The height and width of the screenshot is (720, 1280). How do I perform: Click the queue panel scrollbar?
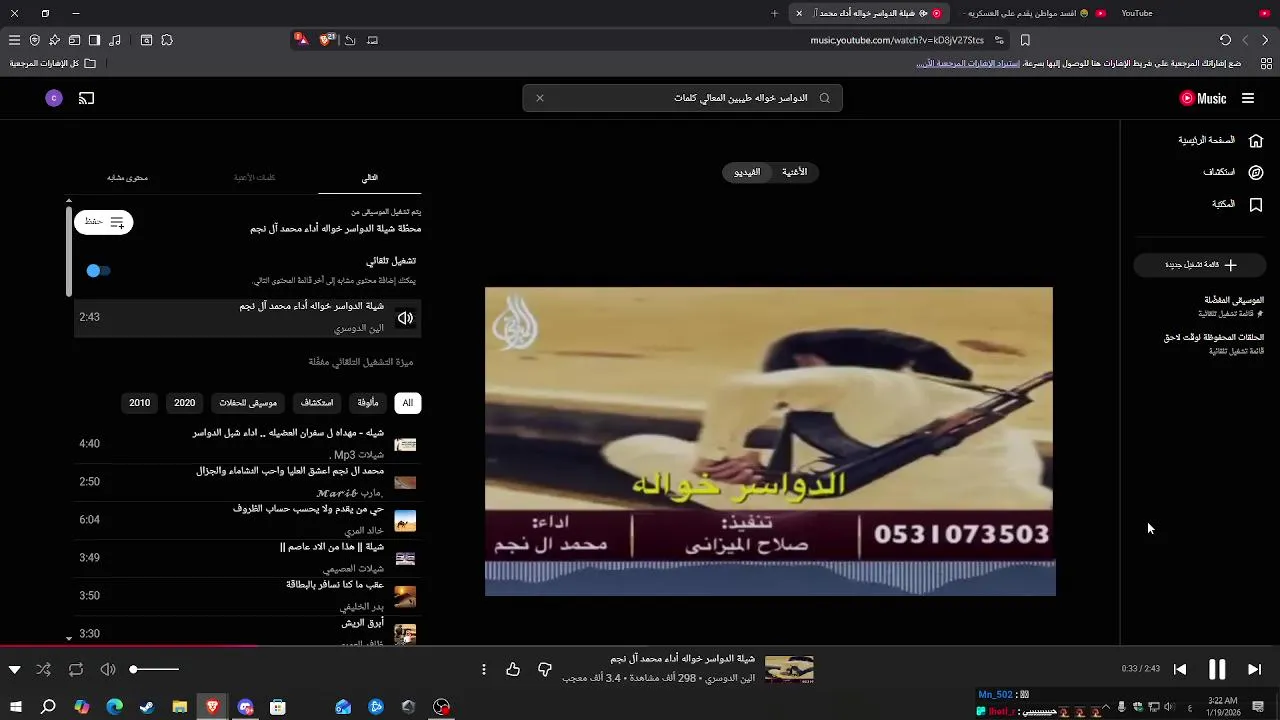tap(69, 250)
